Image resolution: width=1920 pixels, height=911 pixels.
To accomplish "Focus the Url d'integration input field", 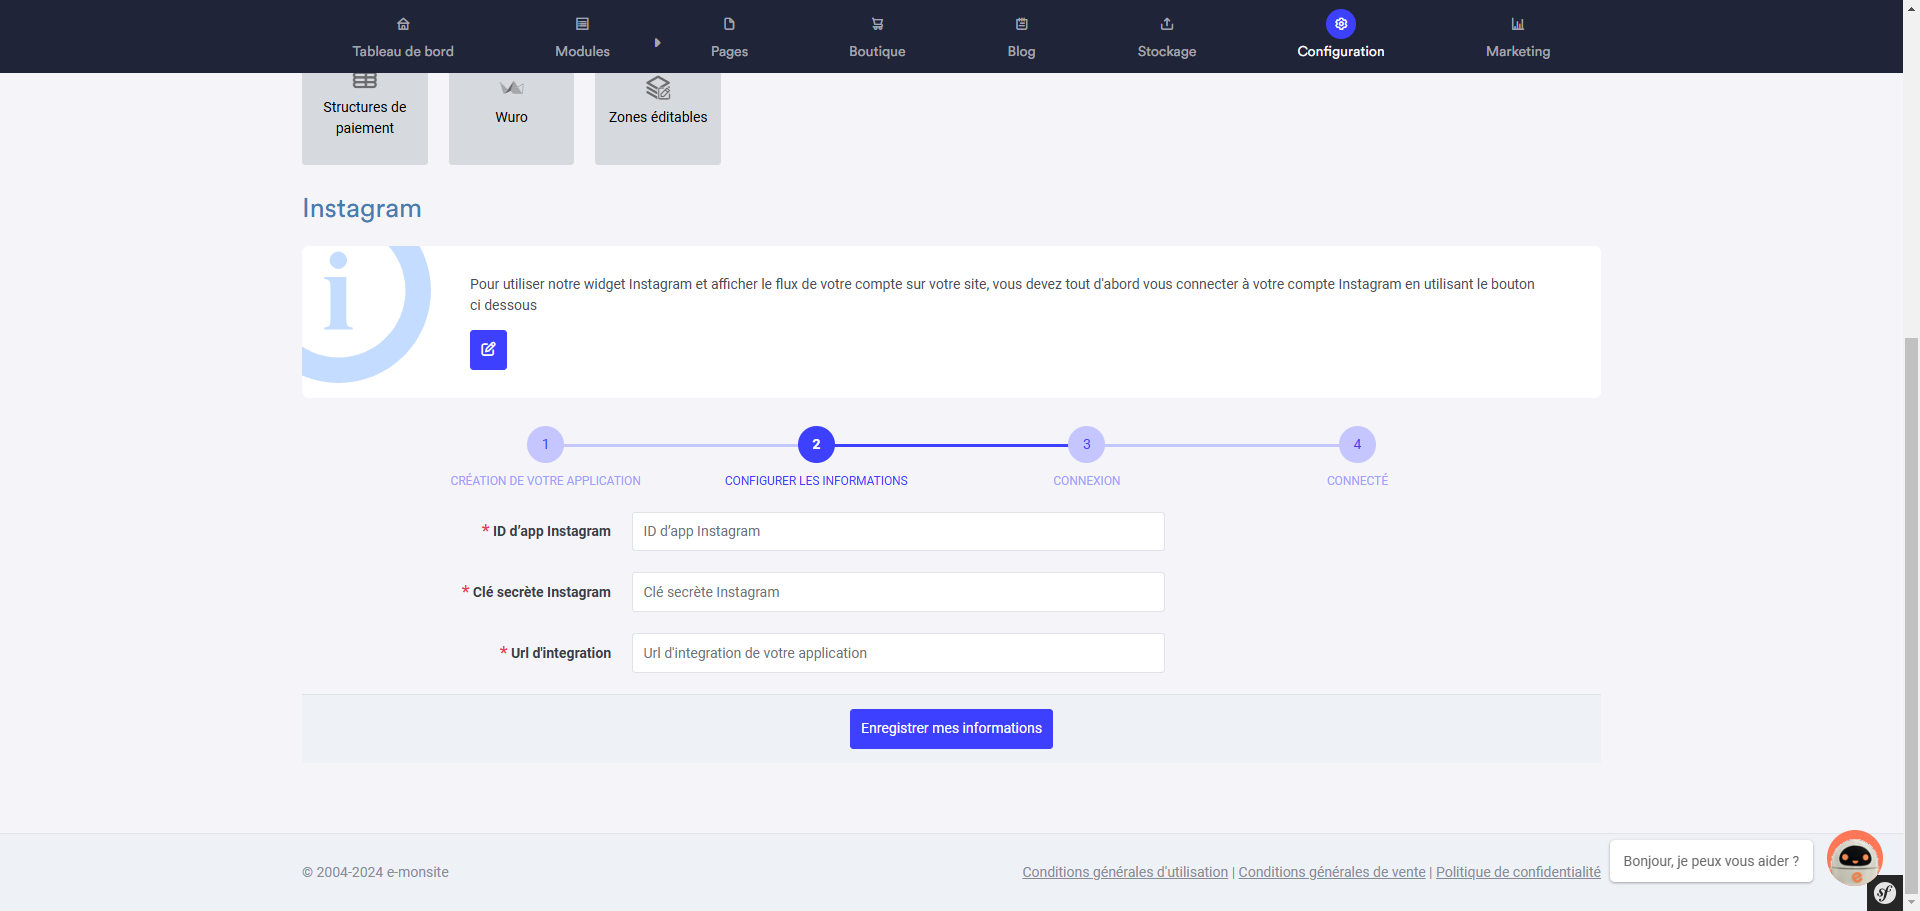I will pyautogui.click(x=898, y=653).
